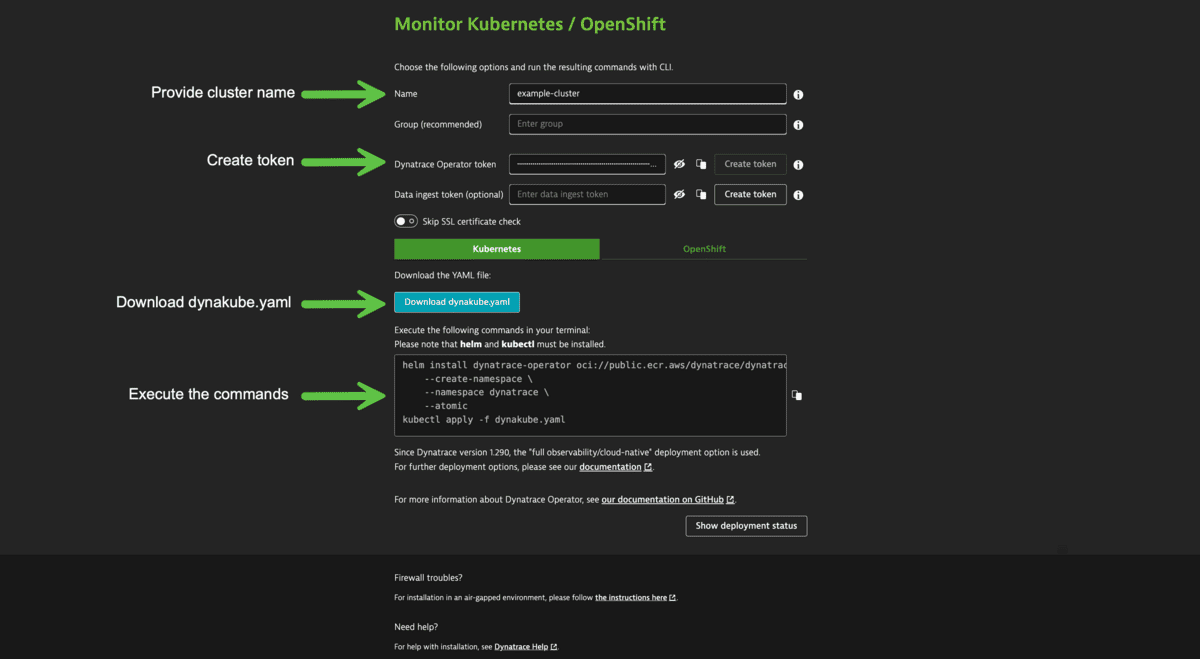The height and width of the screenshot is (659, 1200).
Task: Copy the helm install commands
Action: (797, 395)
